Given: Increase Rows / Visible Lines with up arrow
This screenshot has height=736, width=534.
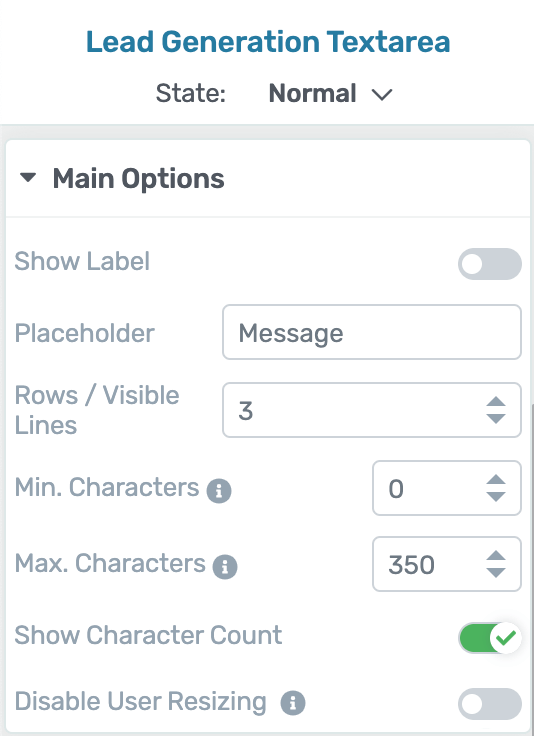Looking at the screenshot, I should pos(496,402).
